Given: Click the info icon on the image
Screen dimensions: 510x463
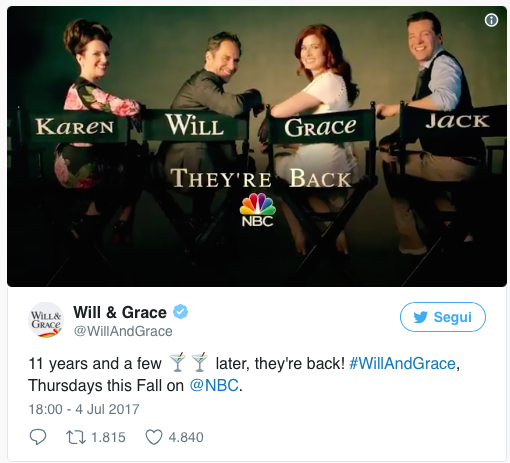Looking at the screenshot, I should pos(491,20).
